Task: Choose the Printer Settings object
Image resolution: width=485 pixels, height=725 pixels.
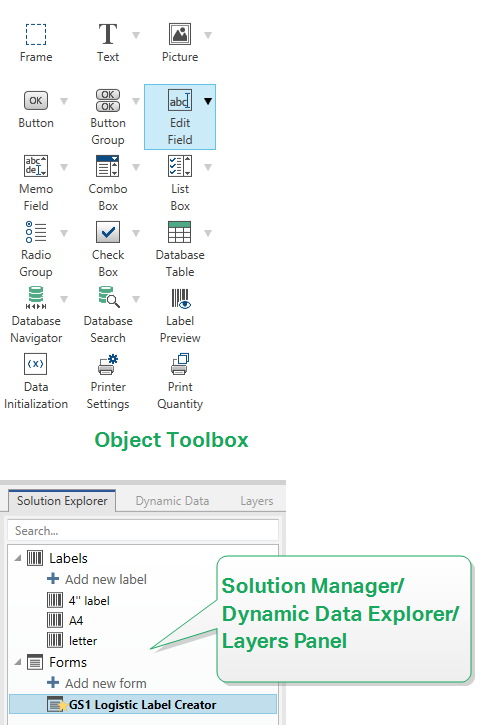Action: pyautogui.click(x=108, y=382)
